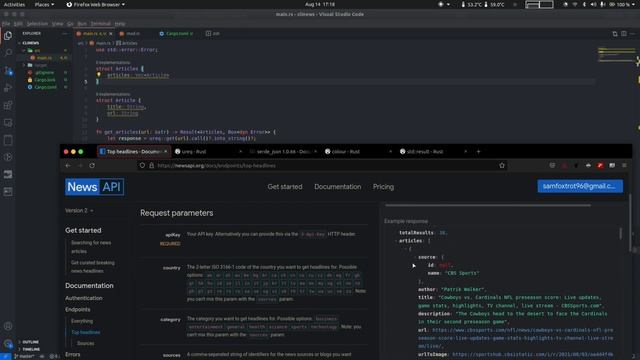Image resolution: width=640 pixels, height=360 pixels.
Task: Click the Pocket icon in Firefox toolbar
Action: (552, 165)
